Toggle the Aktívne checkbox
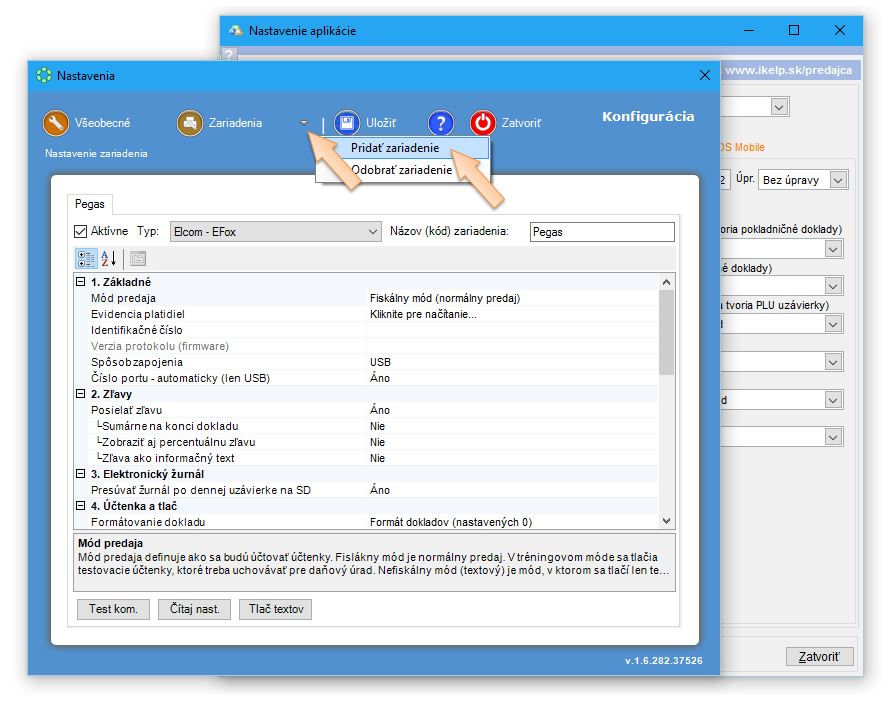This screenshot has width=883, height=702. [x=81, y=231]
